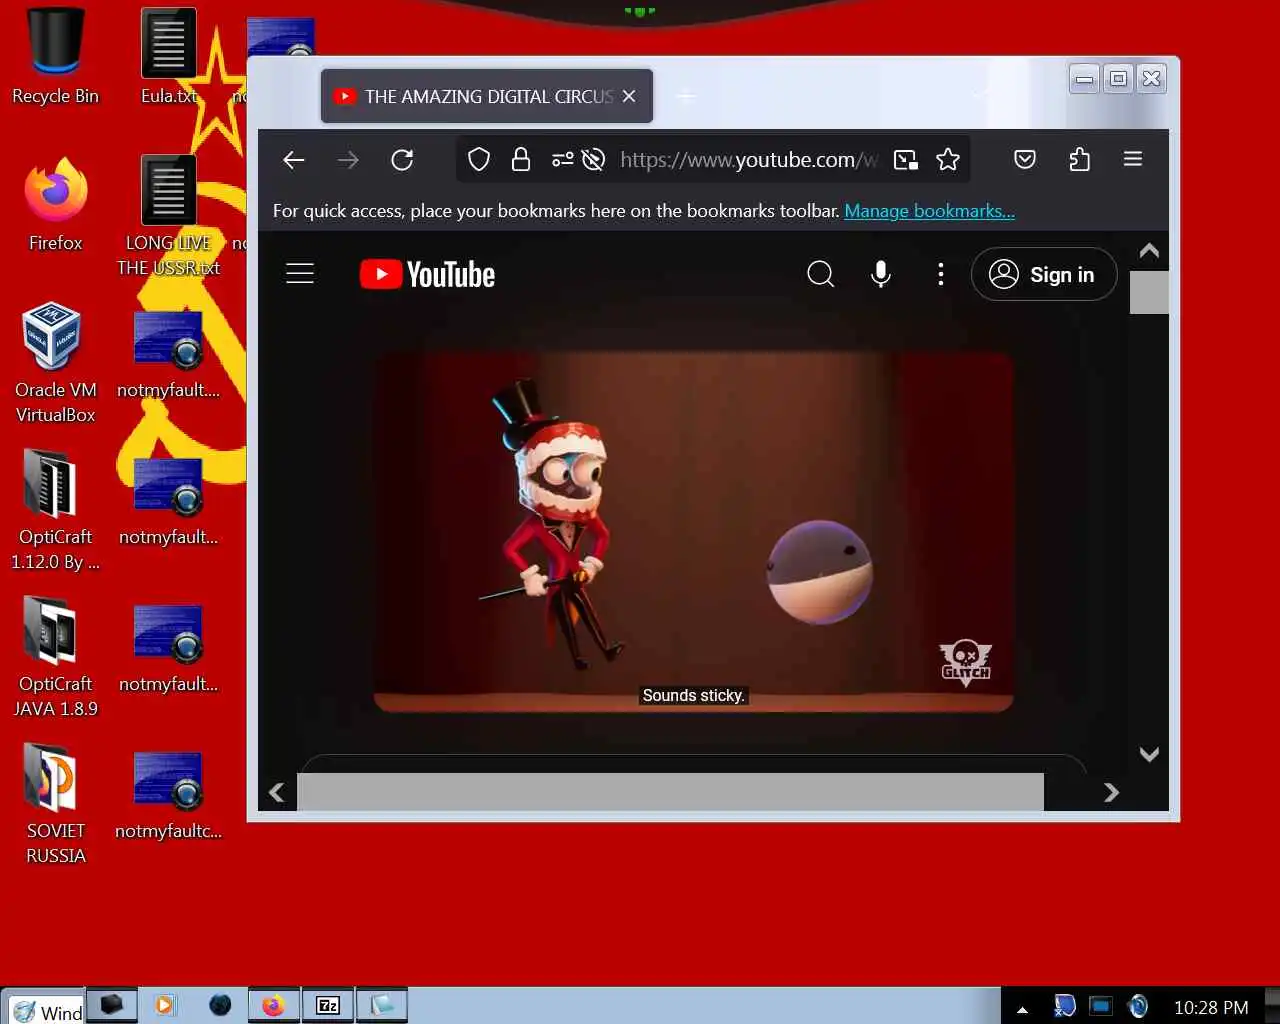The height and width of the screenshot is (1024, 1280).
Task: Click the network monitor tray icon
Action: pyautogui.click(x=1101, y=1006)
